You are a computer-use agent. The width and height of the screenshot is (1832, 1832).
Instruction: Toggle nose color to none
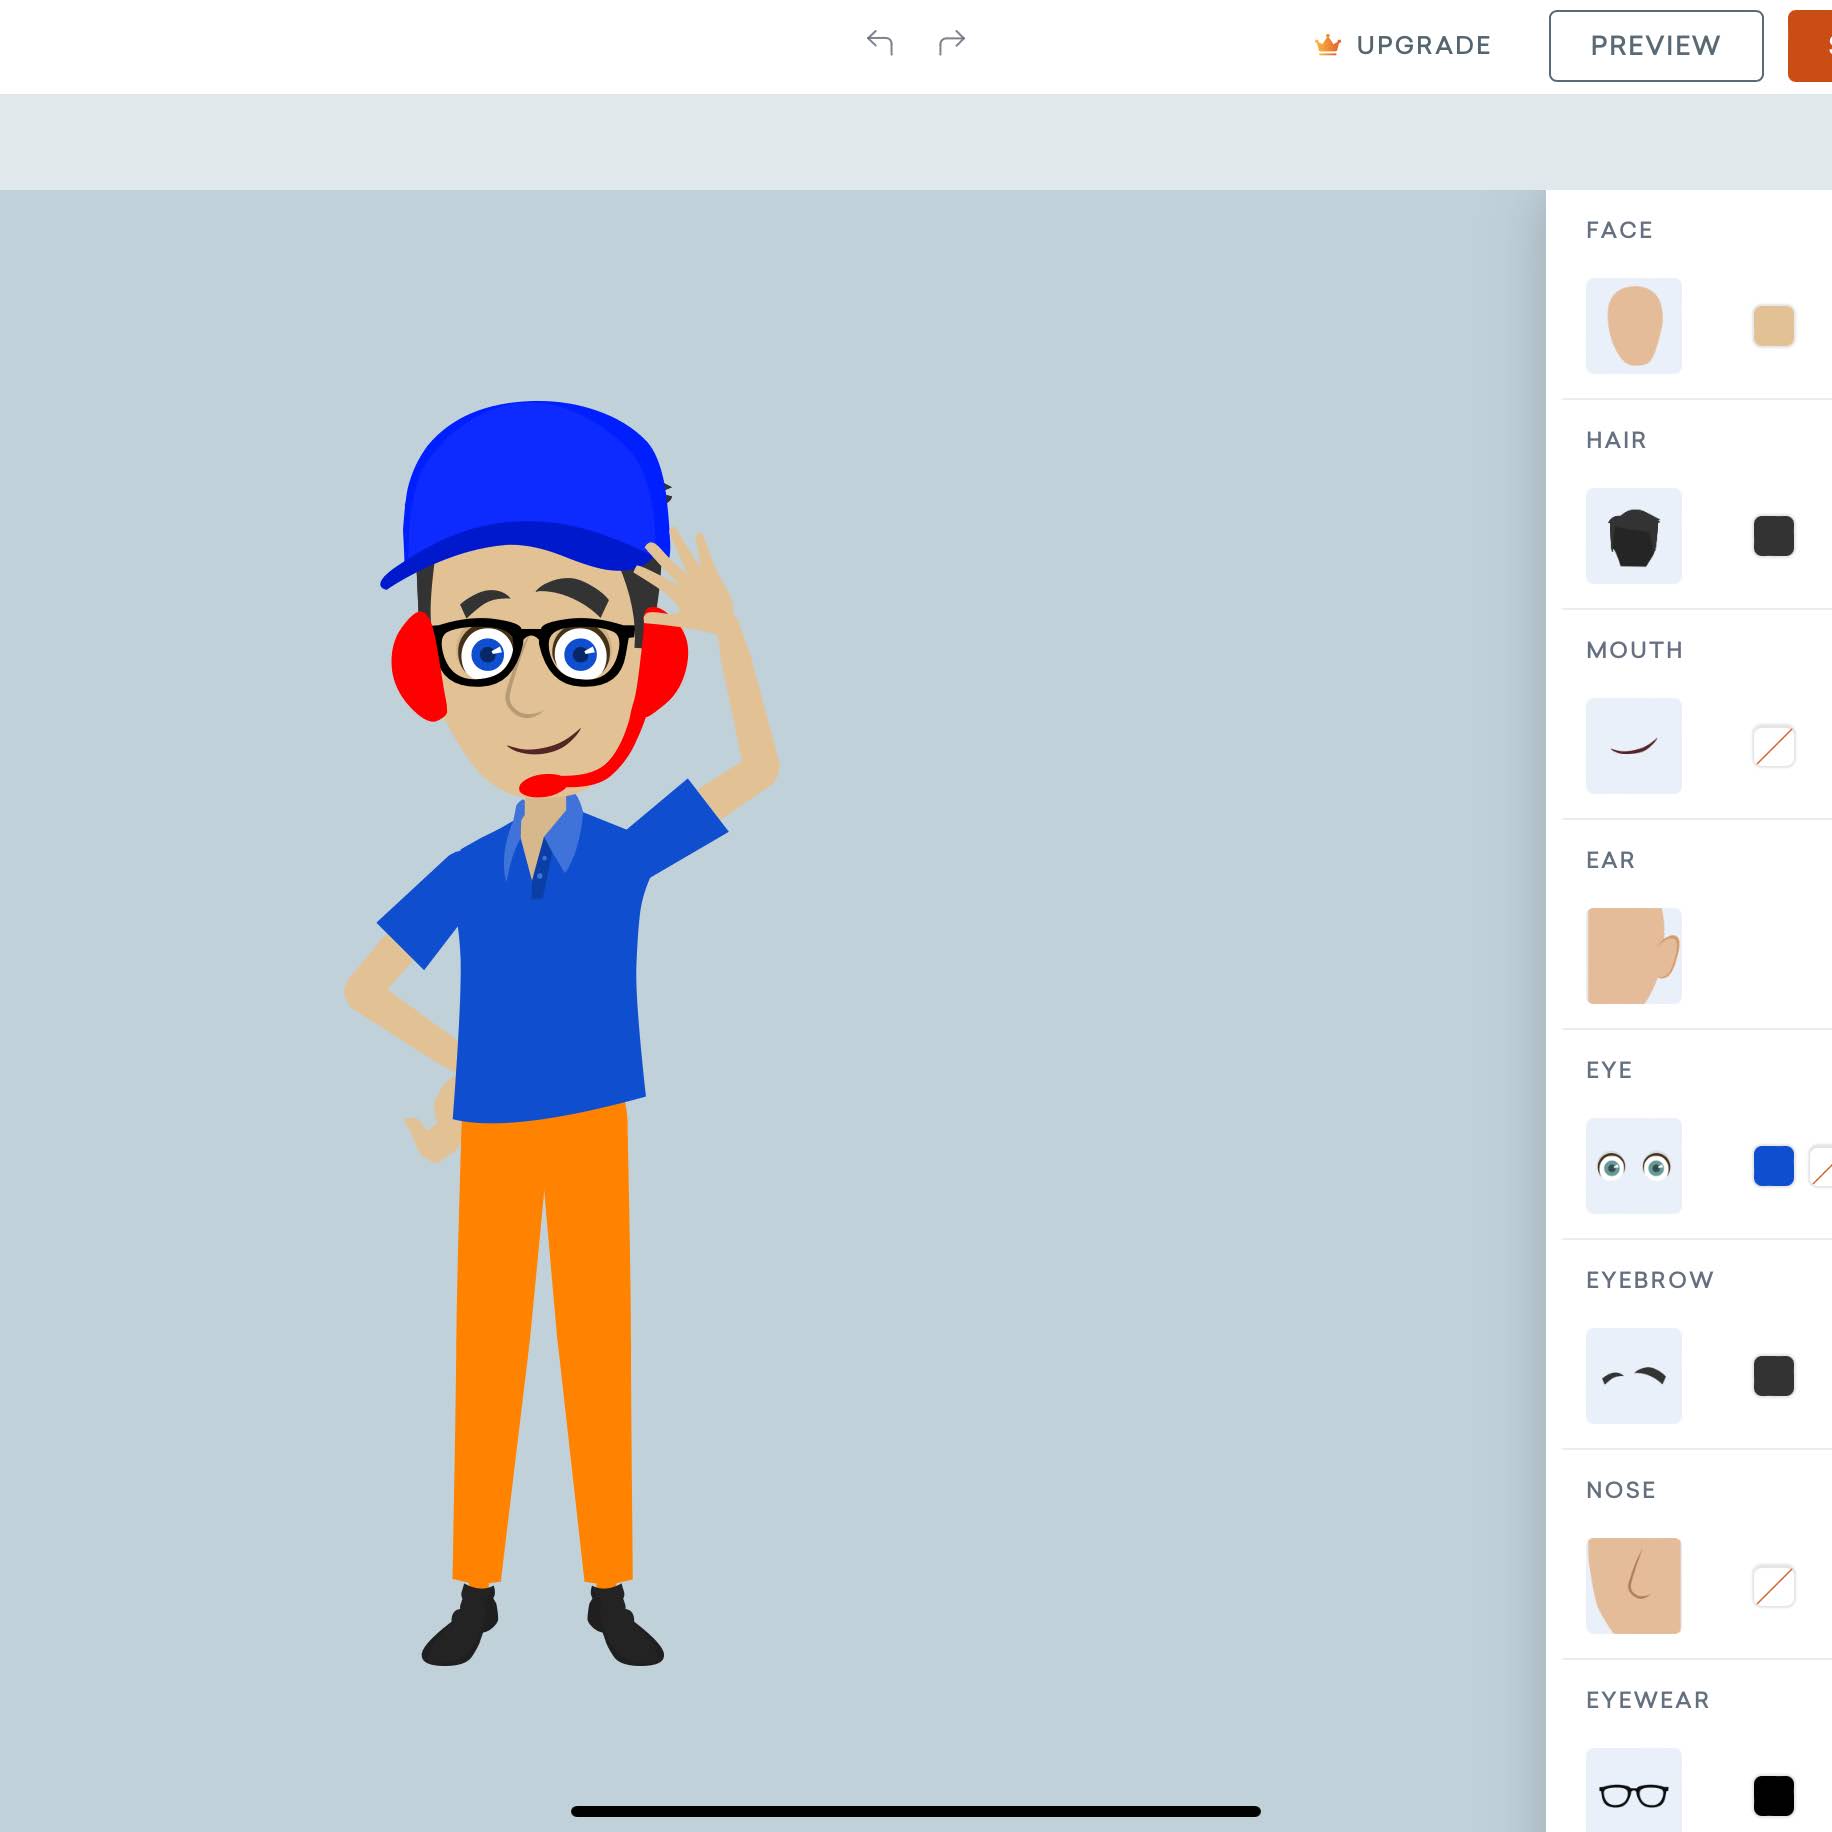(1773, 1586)
